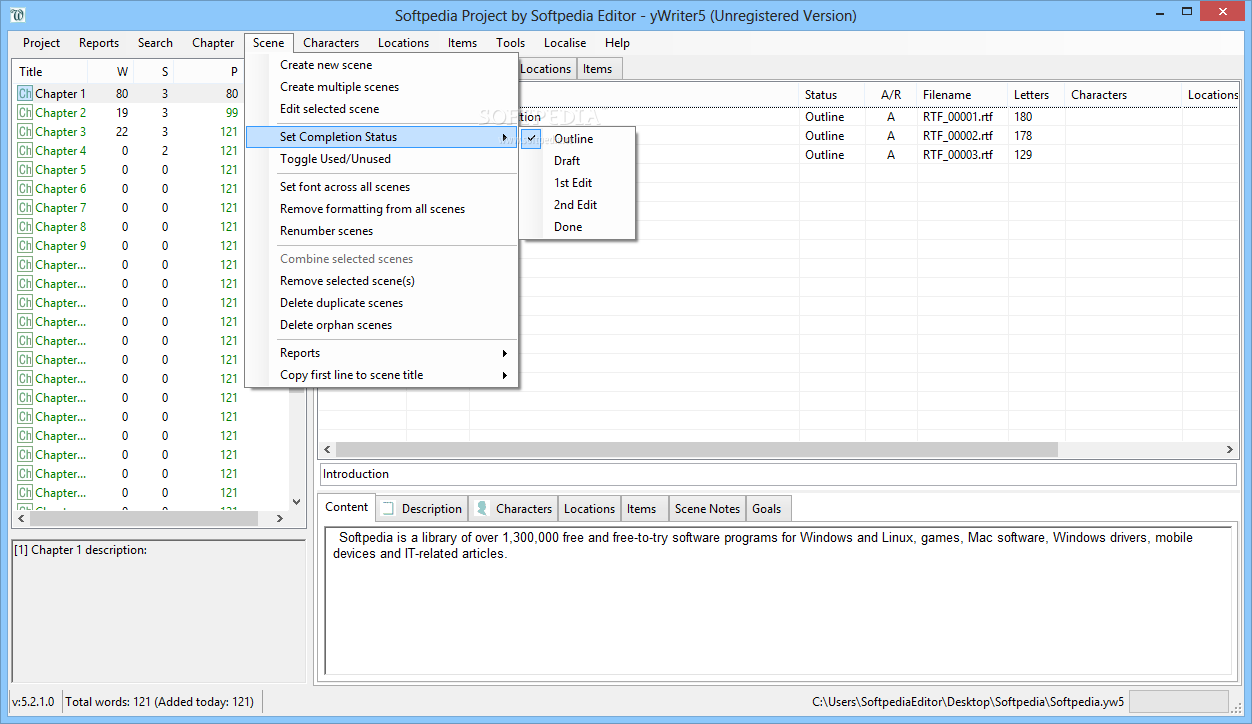Click the Characters tab person icon
Image resolution: width=1252 pixels, height=724 pixels.
482,509
